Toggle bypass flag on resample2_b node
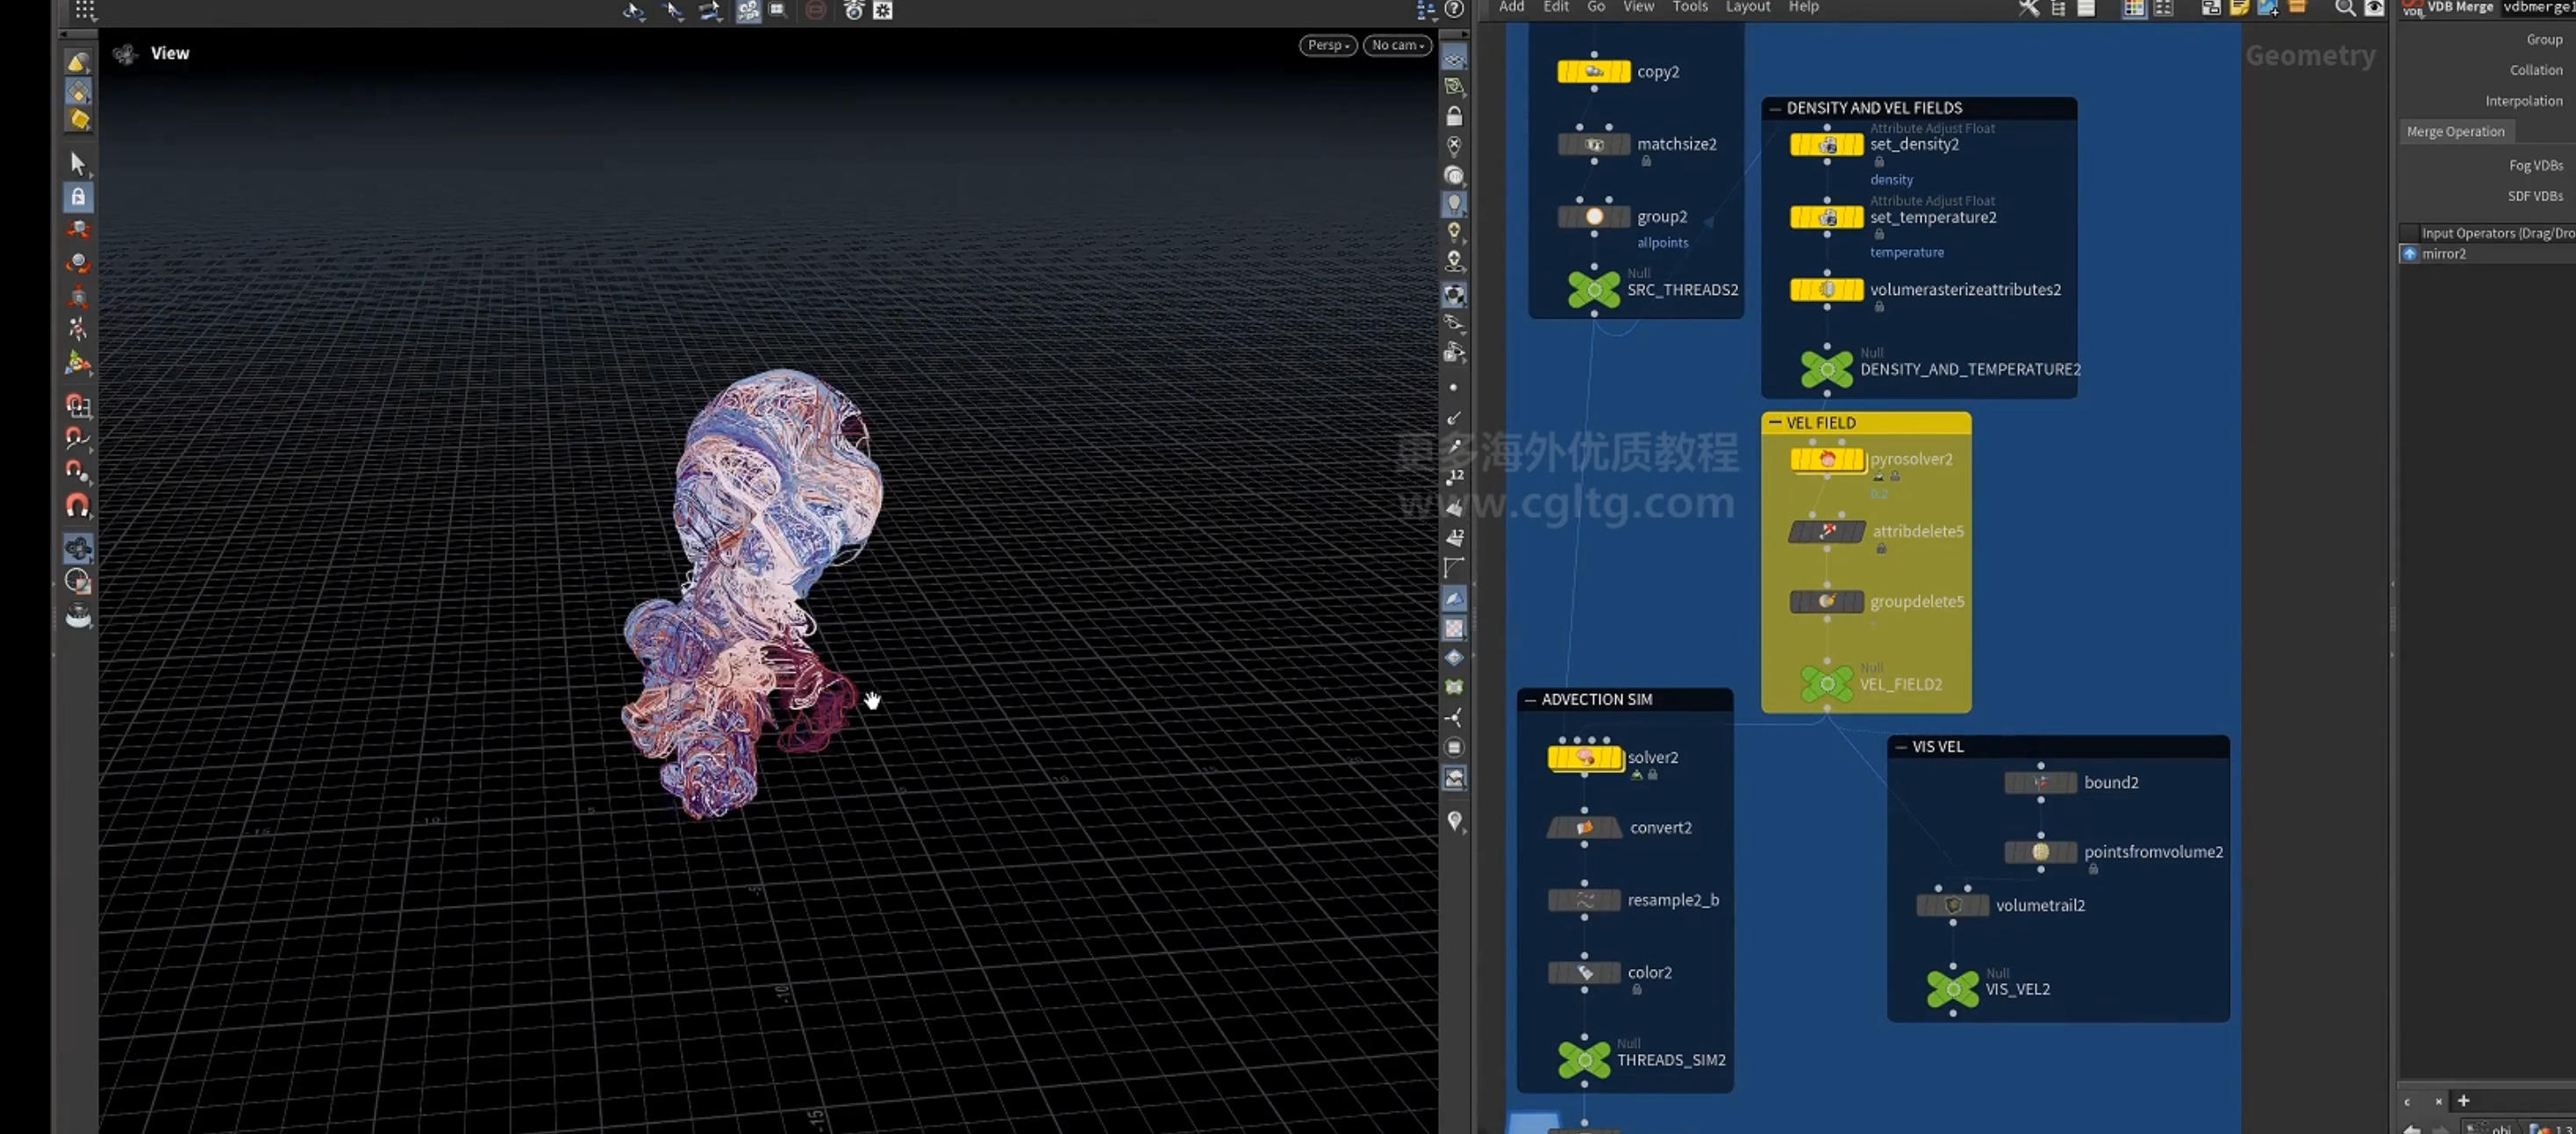 (1555, 900)
